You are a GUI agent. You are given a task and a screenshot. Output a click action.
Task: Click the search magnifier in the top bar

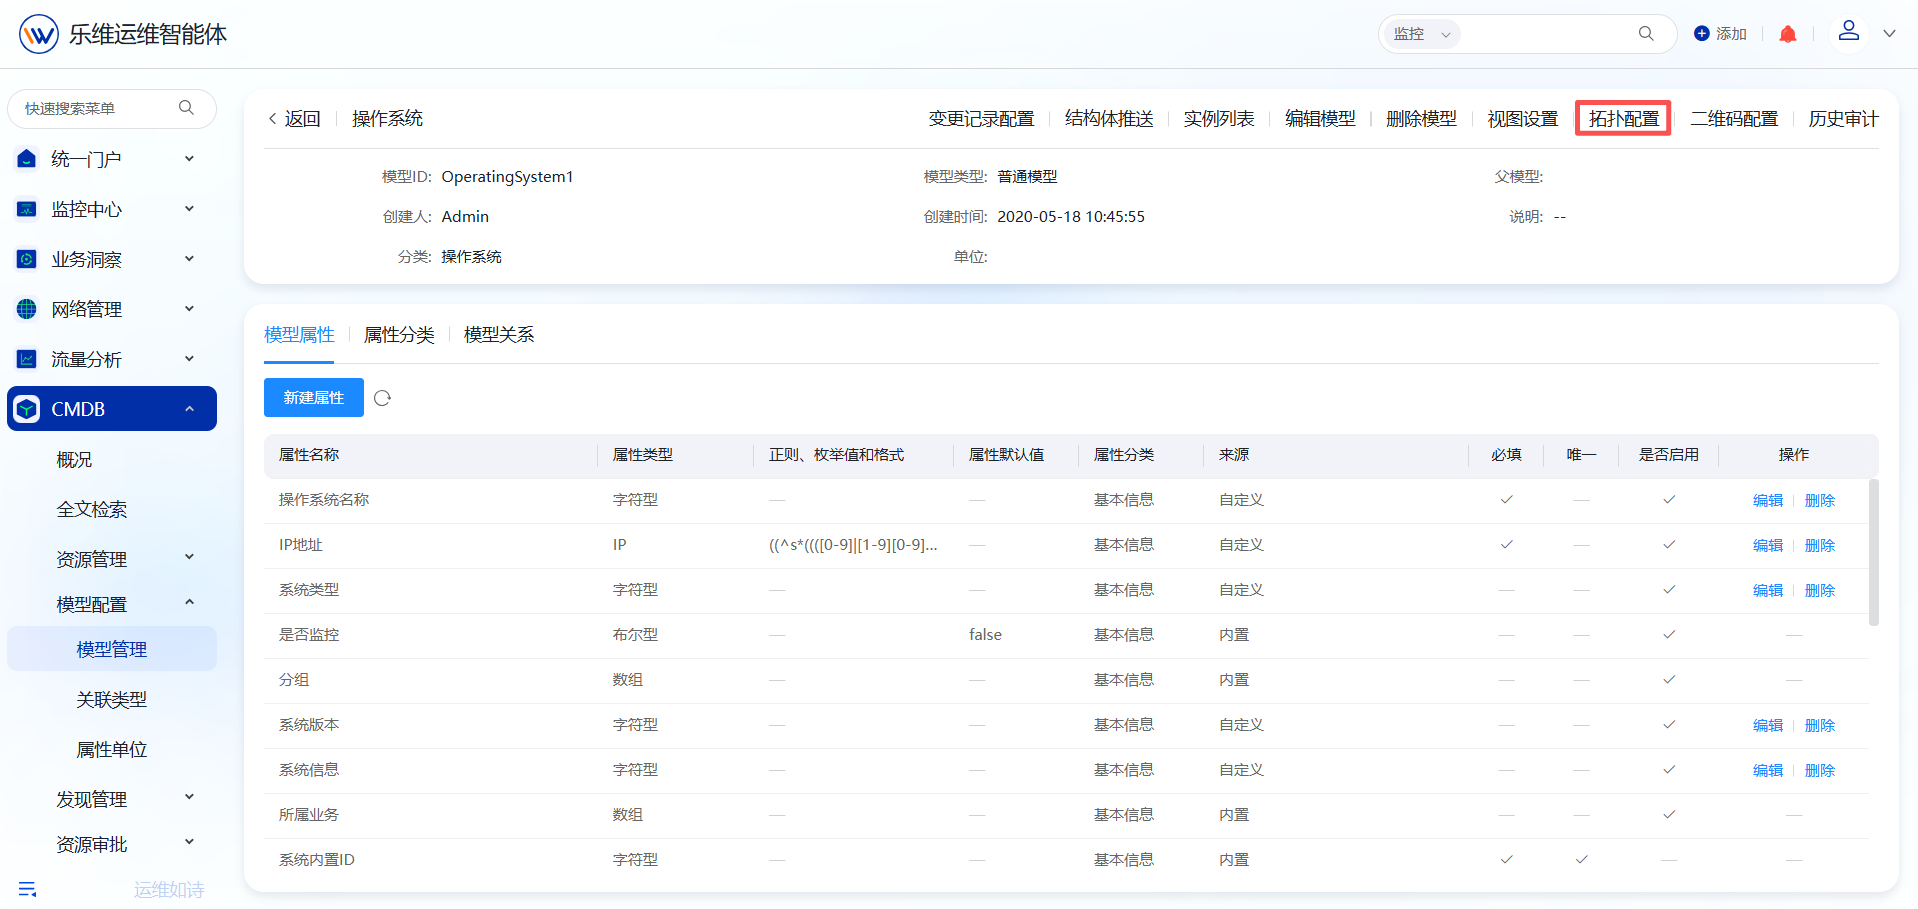coord(1646,34)
